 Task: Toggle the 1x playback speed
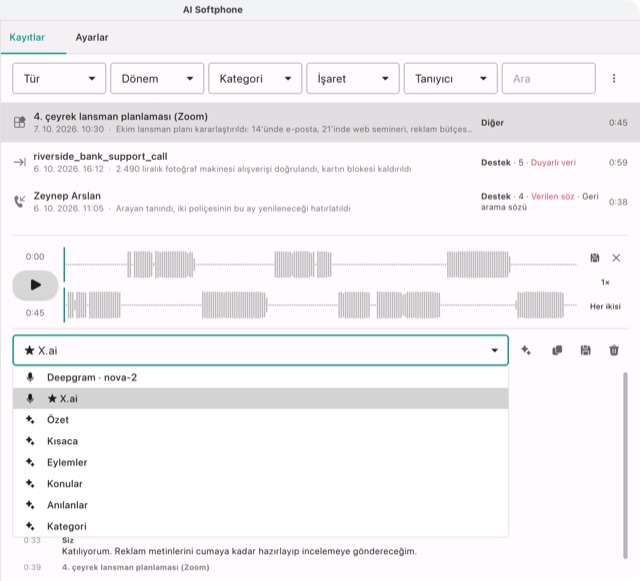click(x=605, y=282)
